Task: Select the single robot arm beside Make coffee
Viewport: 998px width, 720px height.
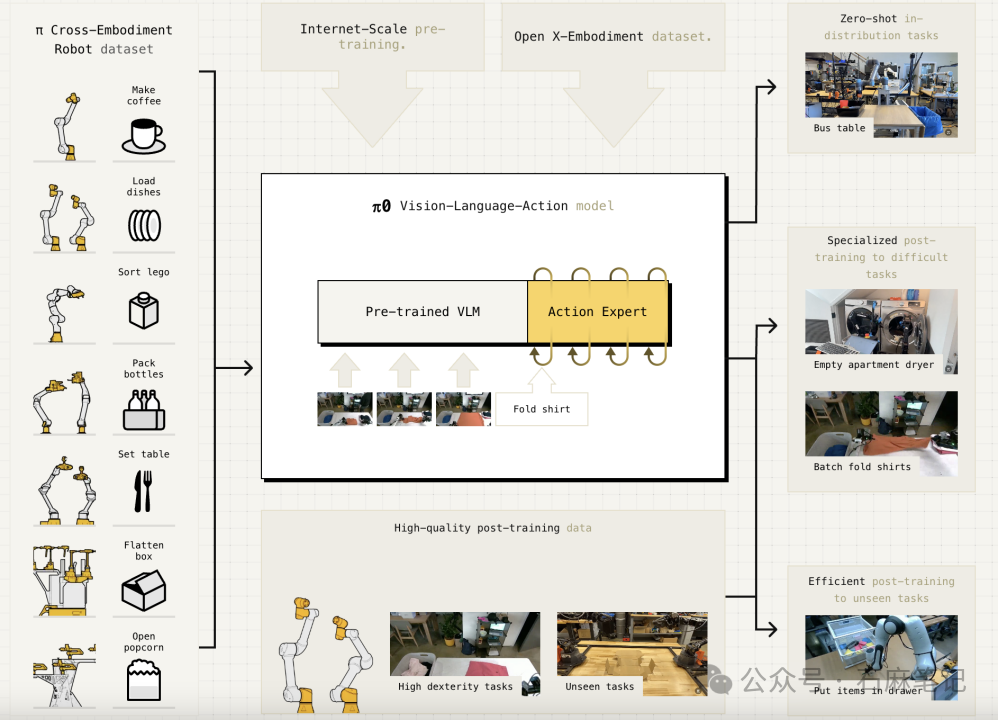Action: pyautogui.click(x=66, y=126)
